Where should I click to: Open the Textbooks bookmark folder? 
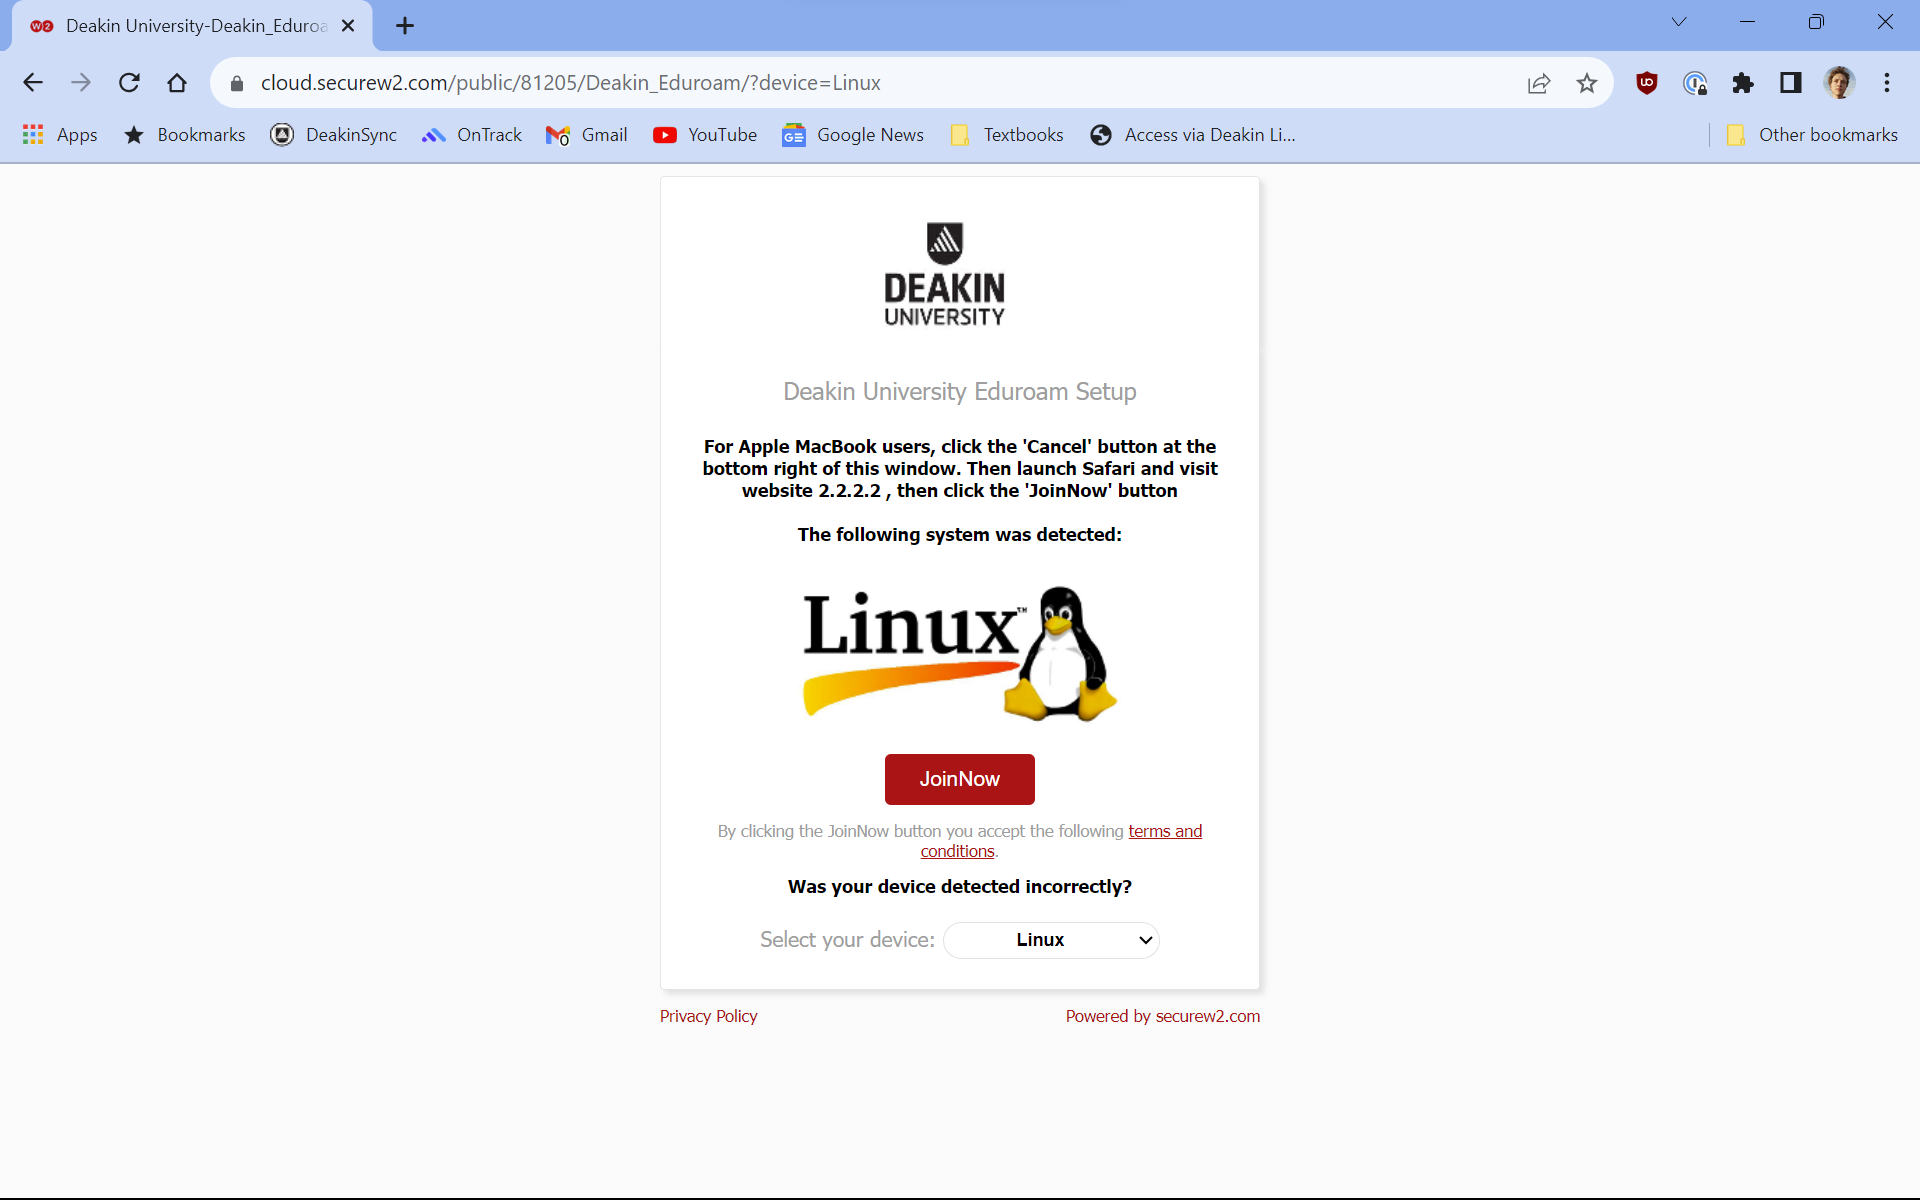1007,135
